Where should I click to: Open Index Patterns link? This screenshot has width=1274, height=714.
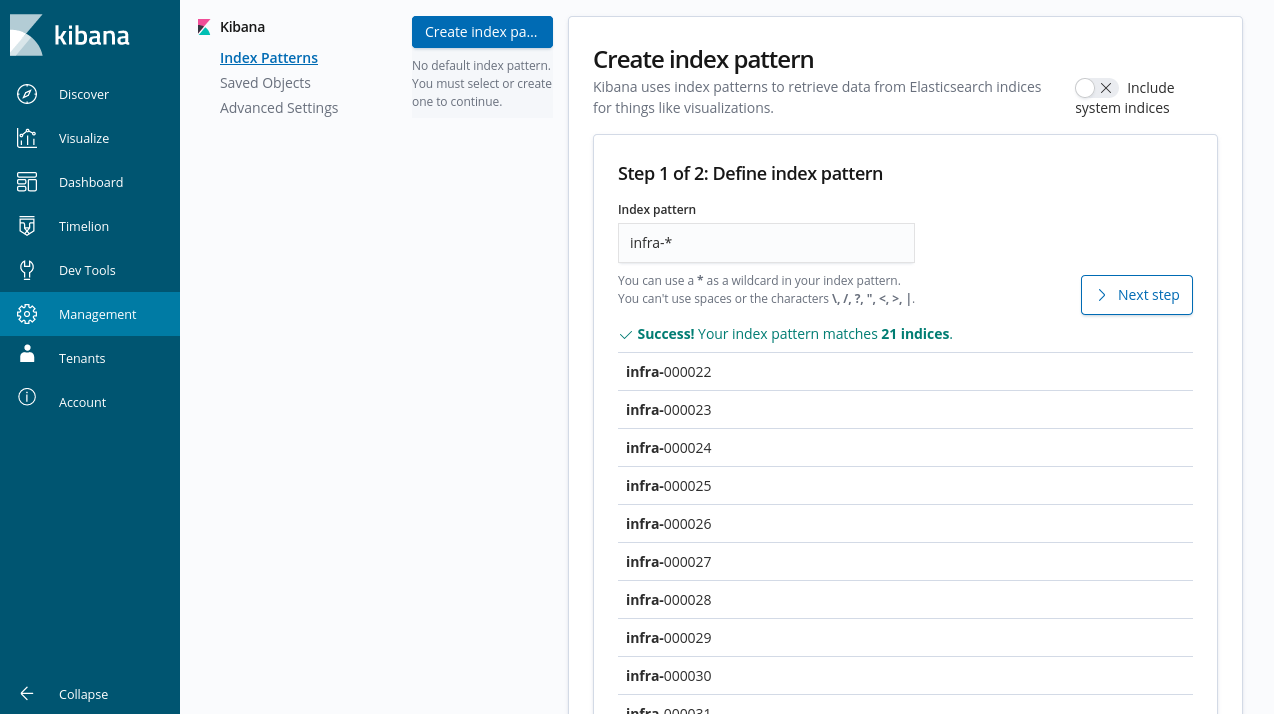pos(269,58)
